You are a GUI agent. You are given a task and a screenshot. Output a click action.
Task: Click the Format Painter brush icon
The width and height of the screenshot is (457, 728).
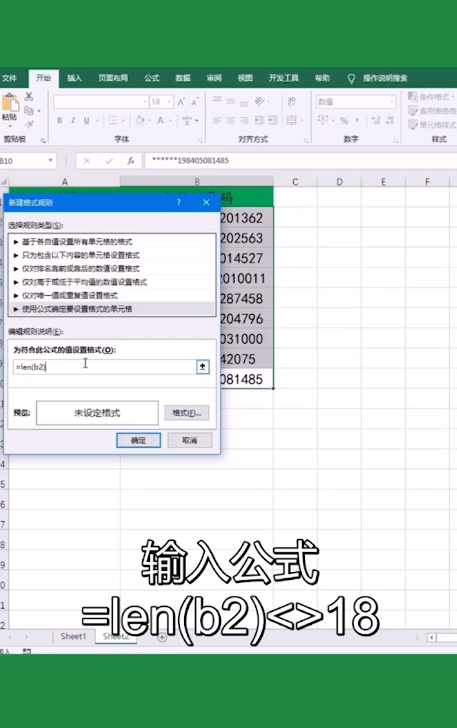click(x=30, y=124)
